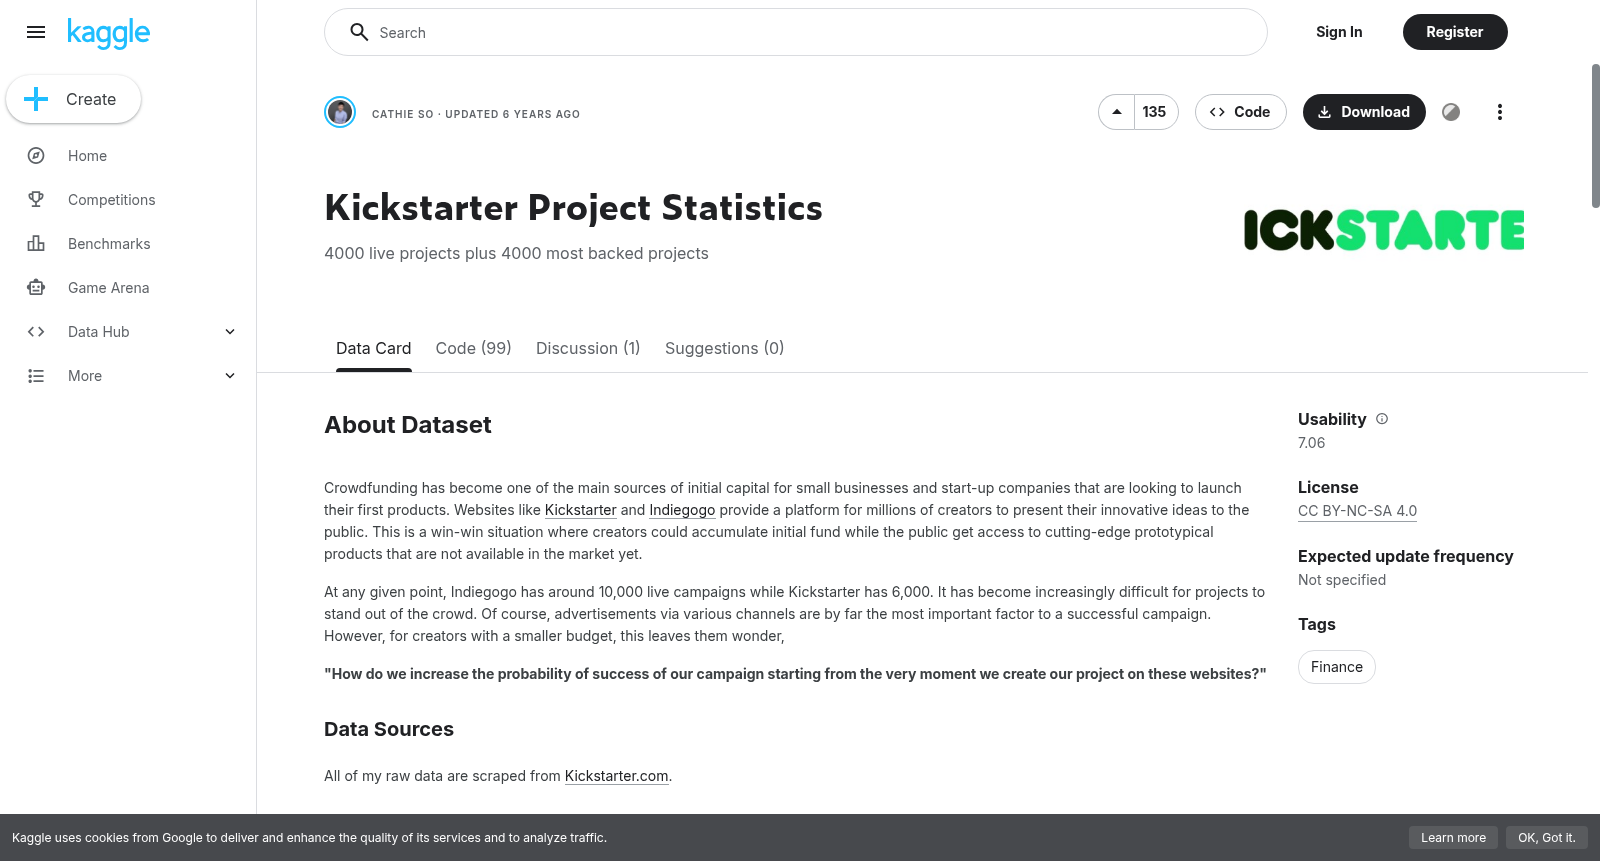This screenshot has height=861, width=1600.
Task: Click the Kaggle logo
Action: pyautogui.click(x=108, y=33)
